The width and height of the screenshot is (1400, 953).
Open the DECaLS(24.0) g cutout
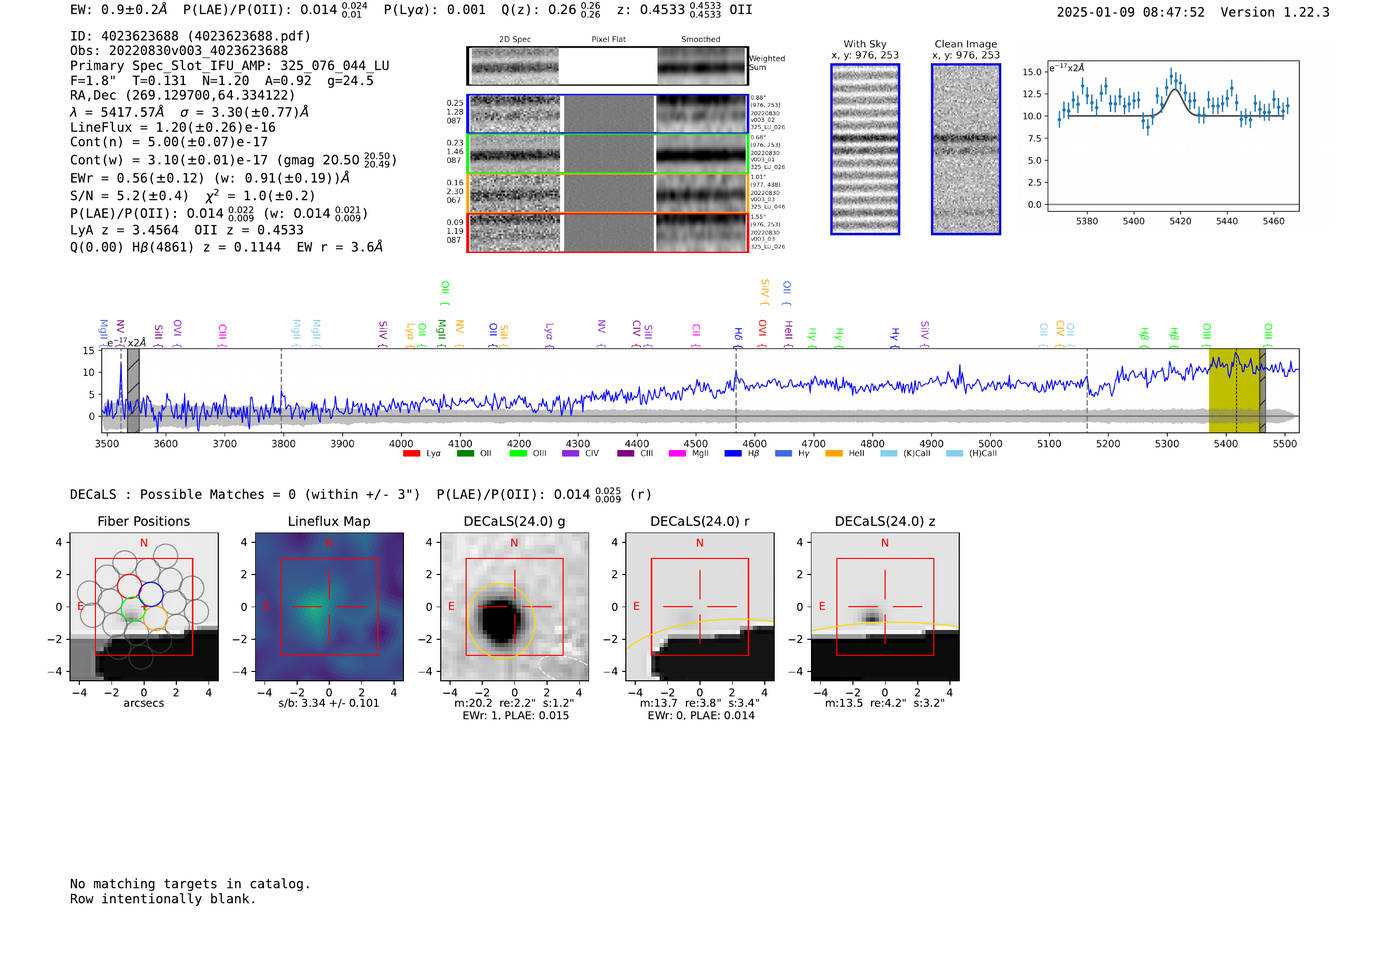(514, 607)
